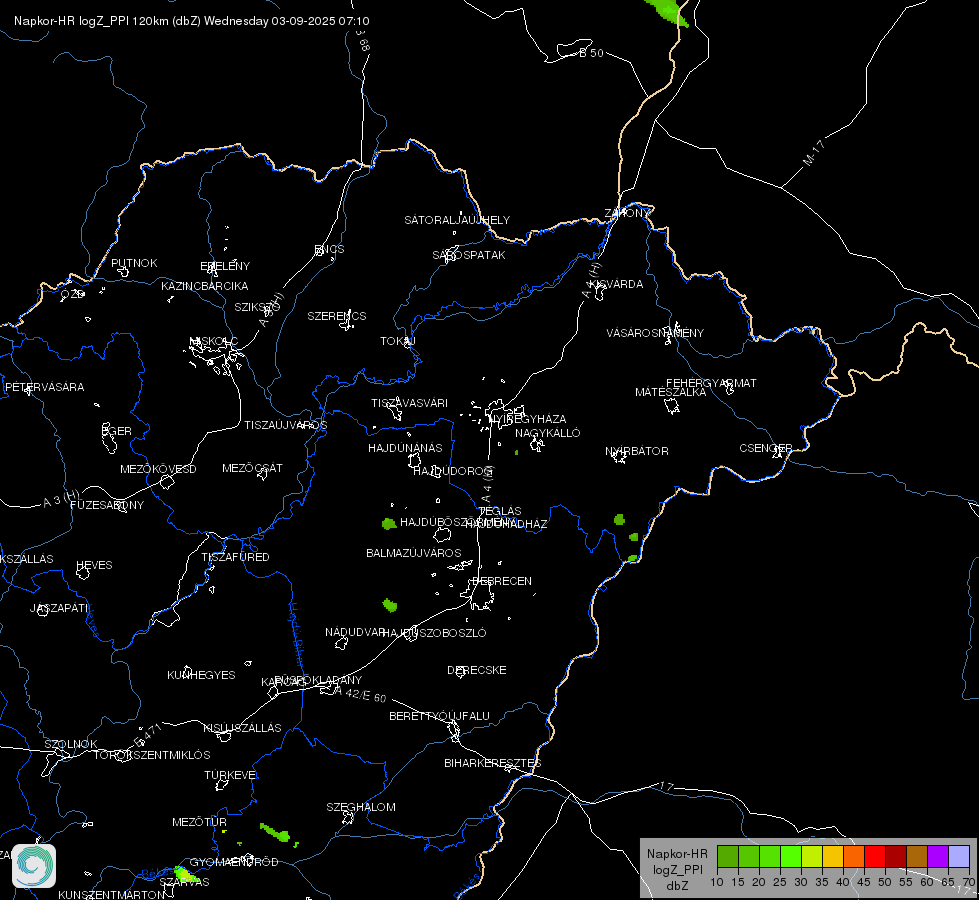Click the SÁROSPATAK label

coord(469,255)
